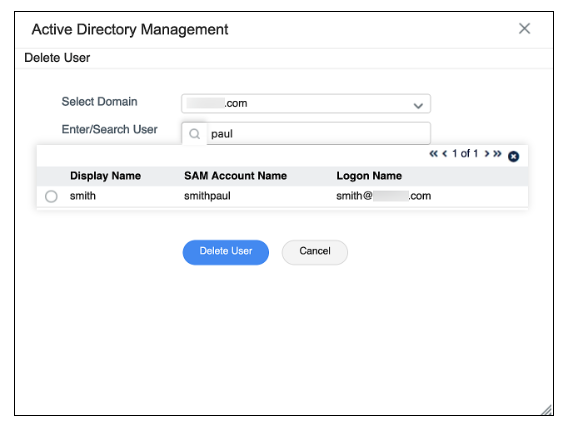Go to previous results page
This screenshot has width=562, height=424.
coord(445,154)
